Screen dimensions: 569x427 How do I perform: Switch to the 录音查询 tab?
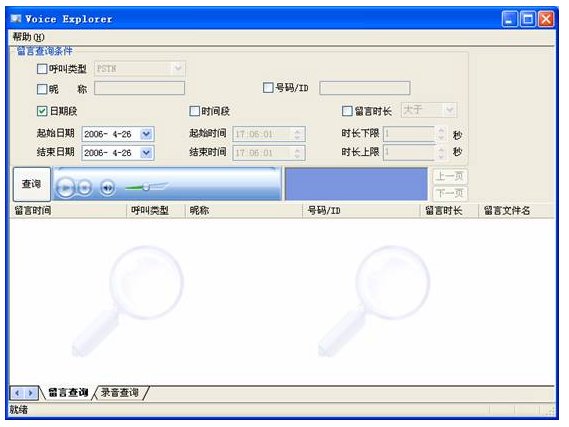tap(119, 393)
